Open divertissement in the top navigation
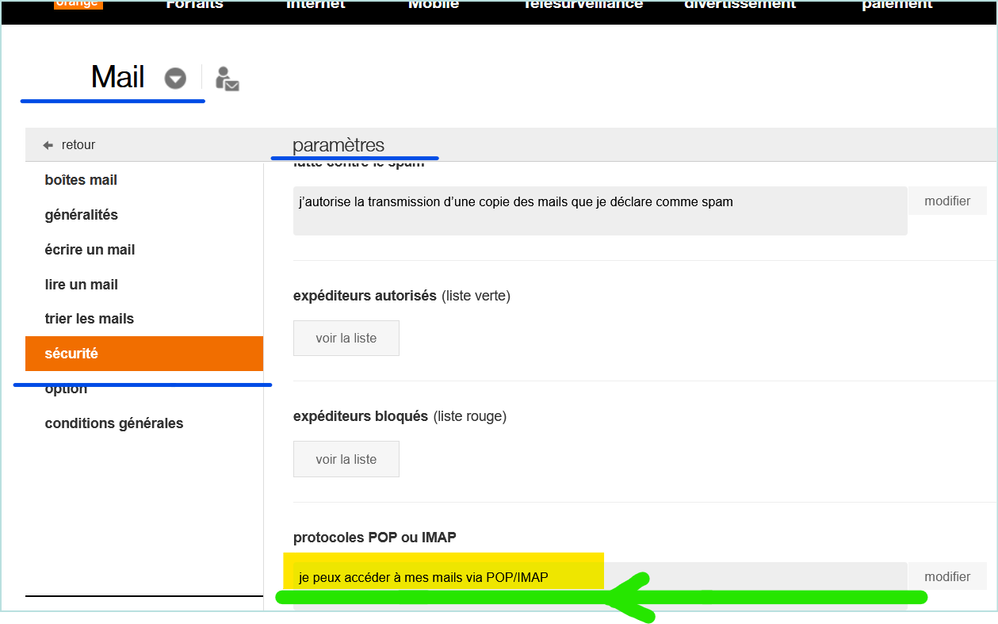The image size is (998, 624). 740,5
